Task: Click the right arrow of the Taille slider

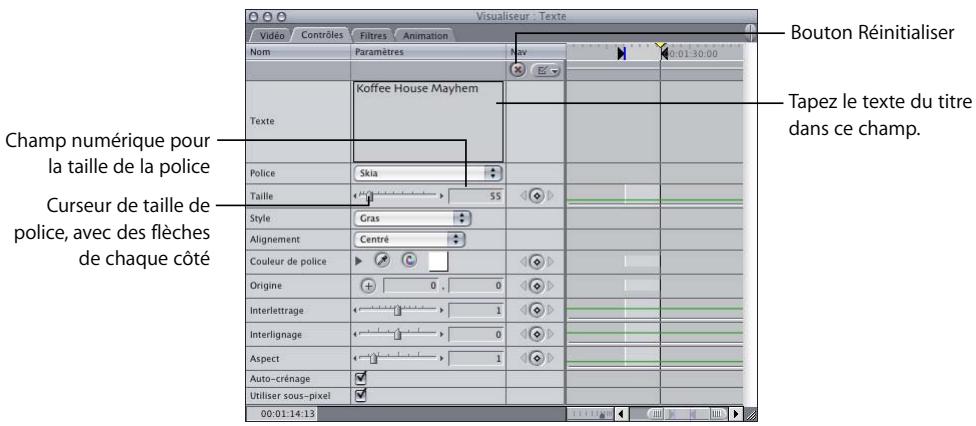Action: click(x=442, y=196)
